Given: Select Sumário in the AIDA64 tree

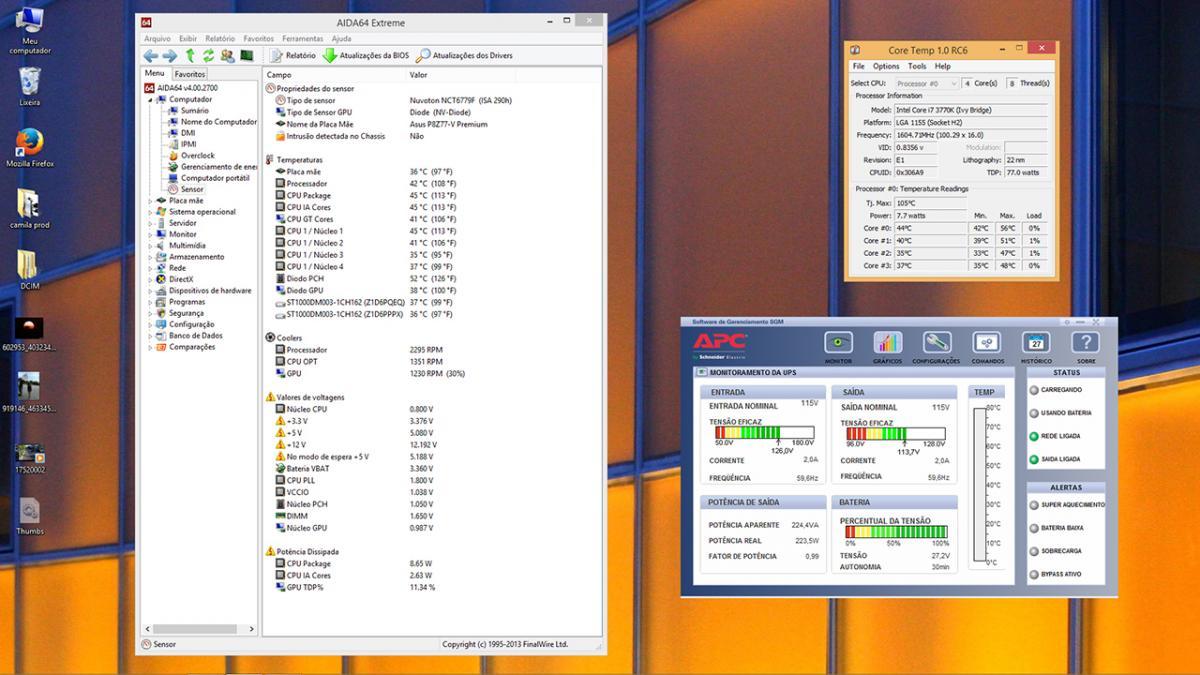Looking at the screenshot, I should pyautogui.click(x=195, y=110).
